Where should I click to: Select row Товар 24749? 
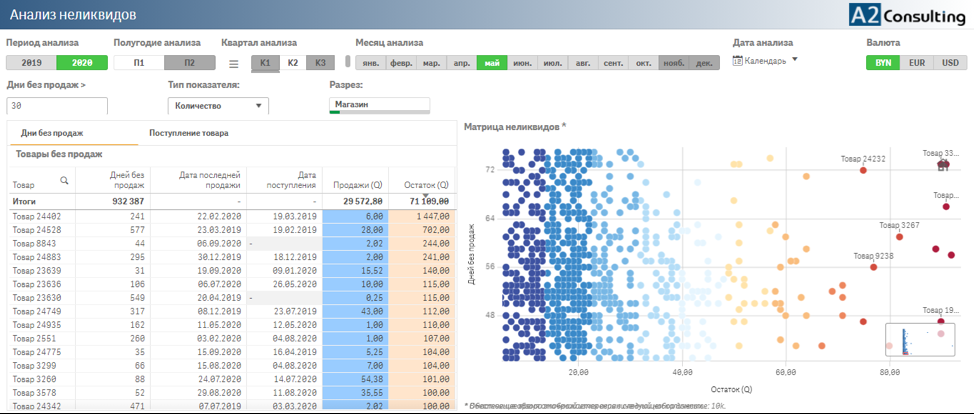click(232, 311)
